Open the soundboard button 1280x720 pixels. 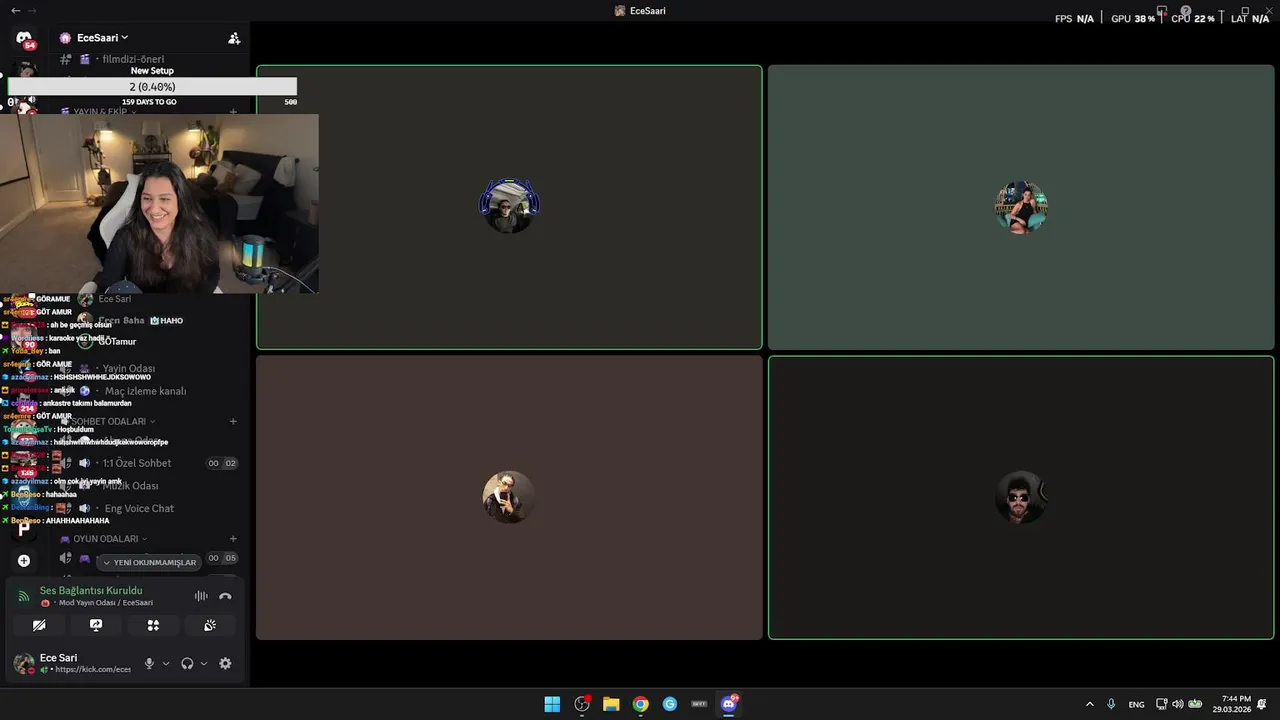tap(210, 625)
